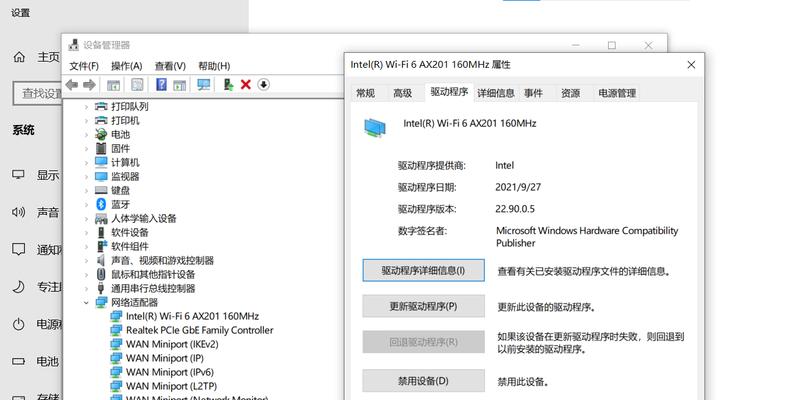812x400 pixels.
Task: Click the blue question mark Help icon
Action: (x=161, y=84)
